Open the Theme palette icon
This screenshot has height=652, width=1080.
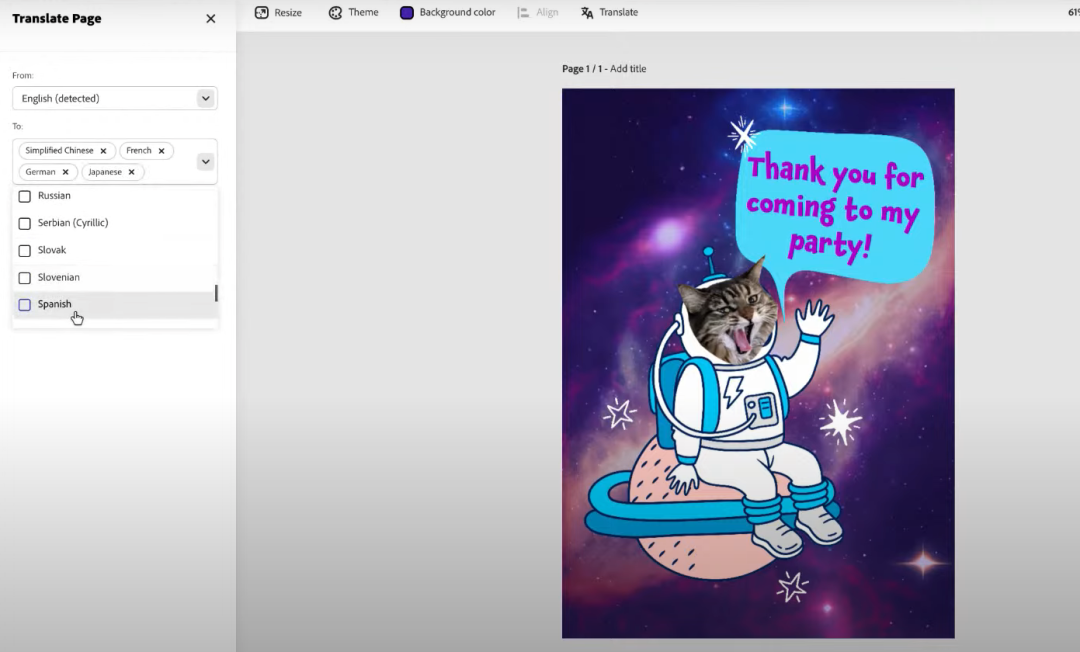pos(336,13)
